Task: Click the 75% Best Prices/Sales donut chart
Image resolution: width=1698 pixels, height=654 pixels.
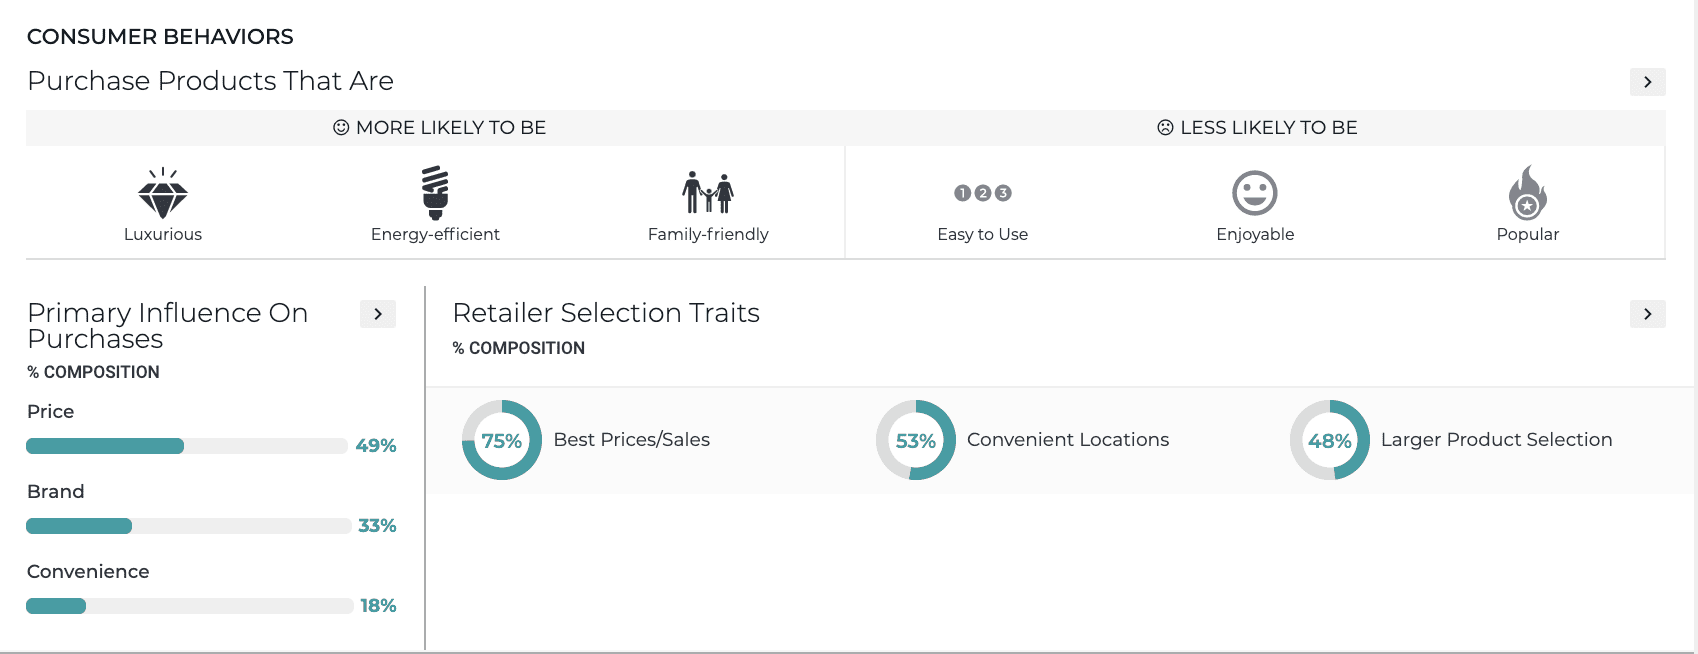Action: click(502, 440)
